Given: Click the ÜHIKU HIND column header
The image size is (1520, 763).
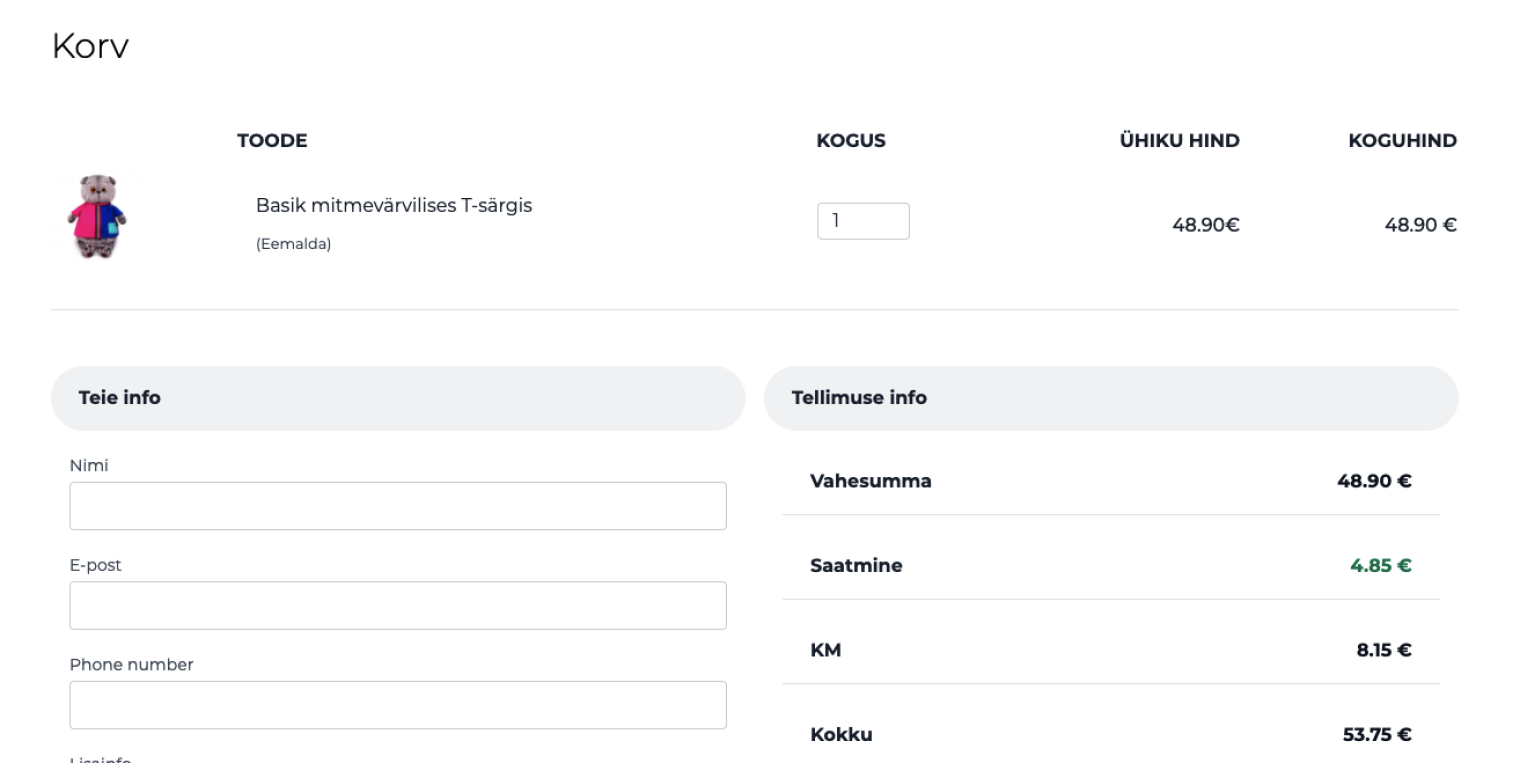Looking at the screenshot, I should pos(1179,141).
